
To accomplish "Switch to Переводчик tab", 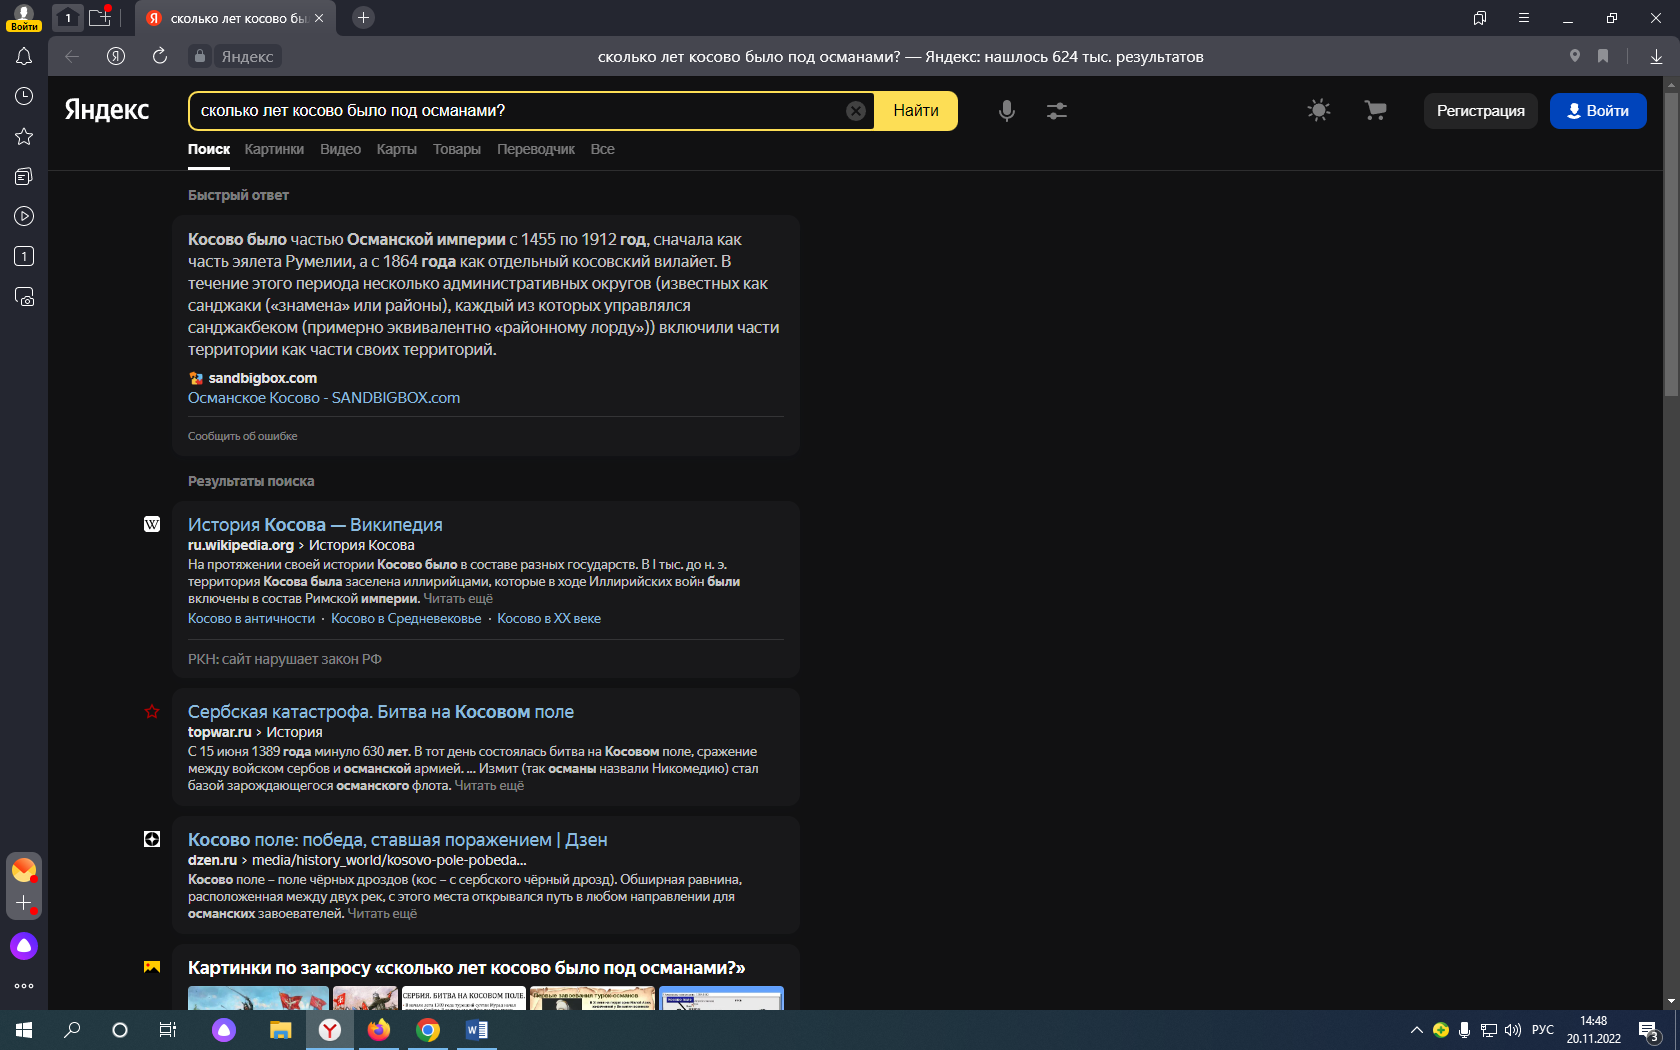I will click(536, 149).
